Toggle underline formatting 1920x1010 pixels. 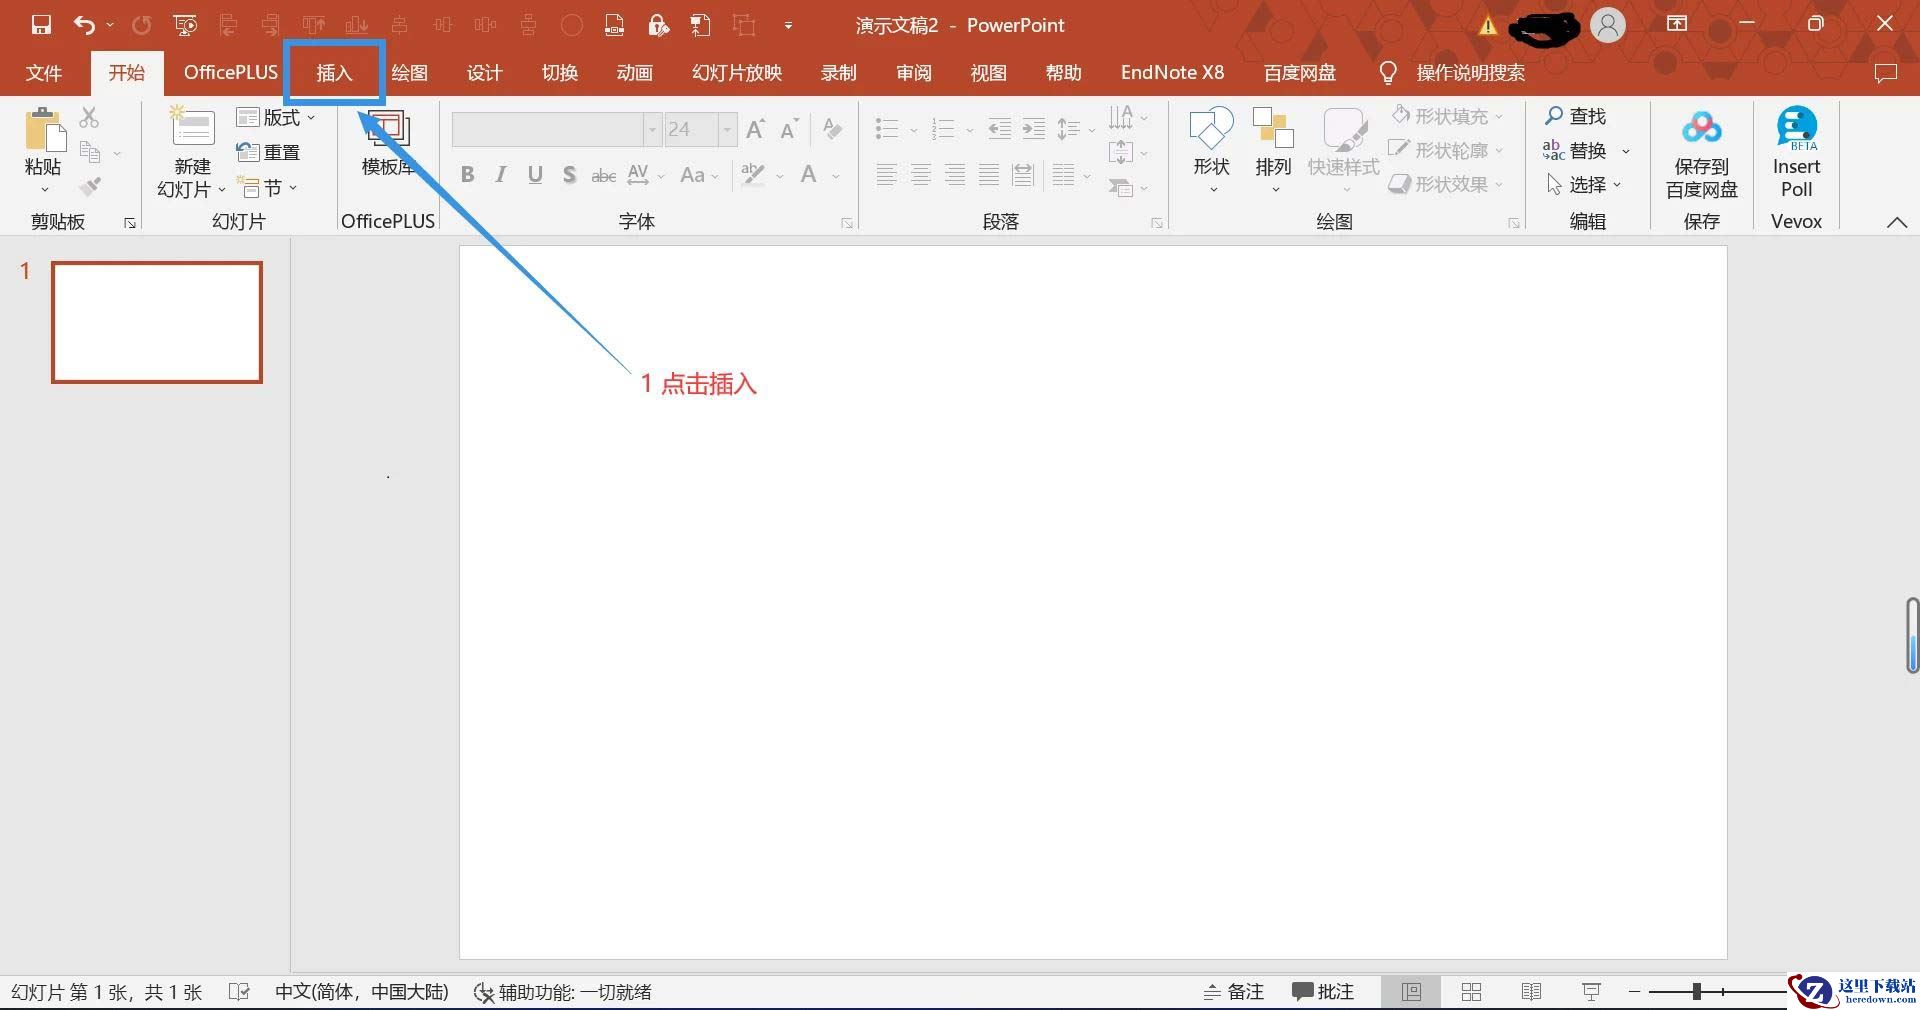pos(535,175)
